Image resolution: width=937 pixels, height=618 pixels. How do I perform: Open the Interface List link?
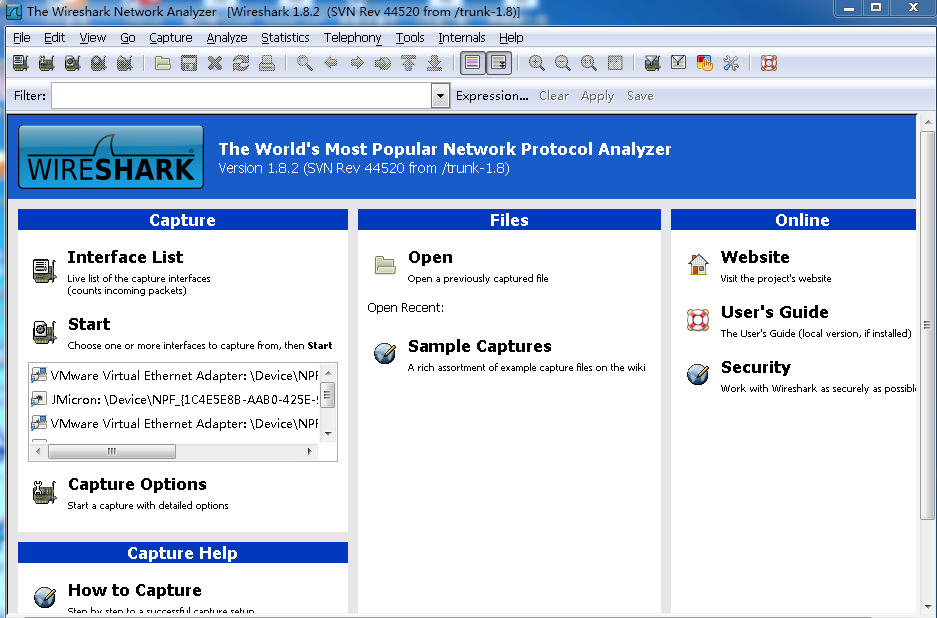(125, 257)
